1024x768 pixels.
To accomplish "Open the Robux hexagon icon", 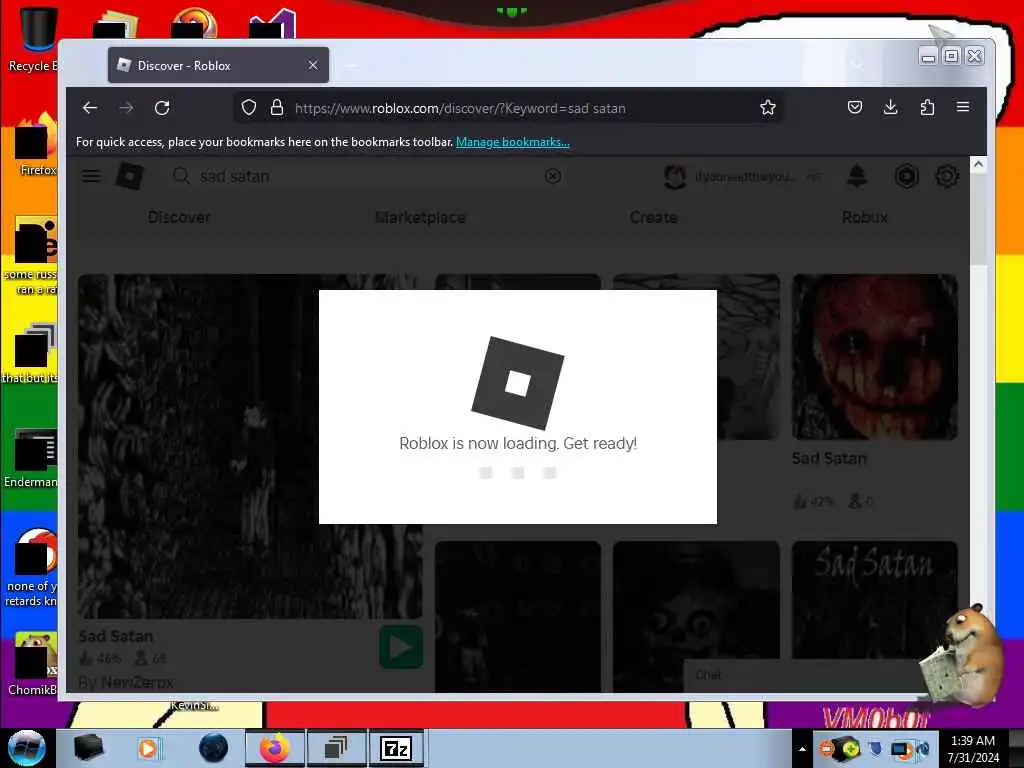I will click(906, 176).
